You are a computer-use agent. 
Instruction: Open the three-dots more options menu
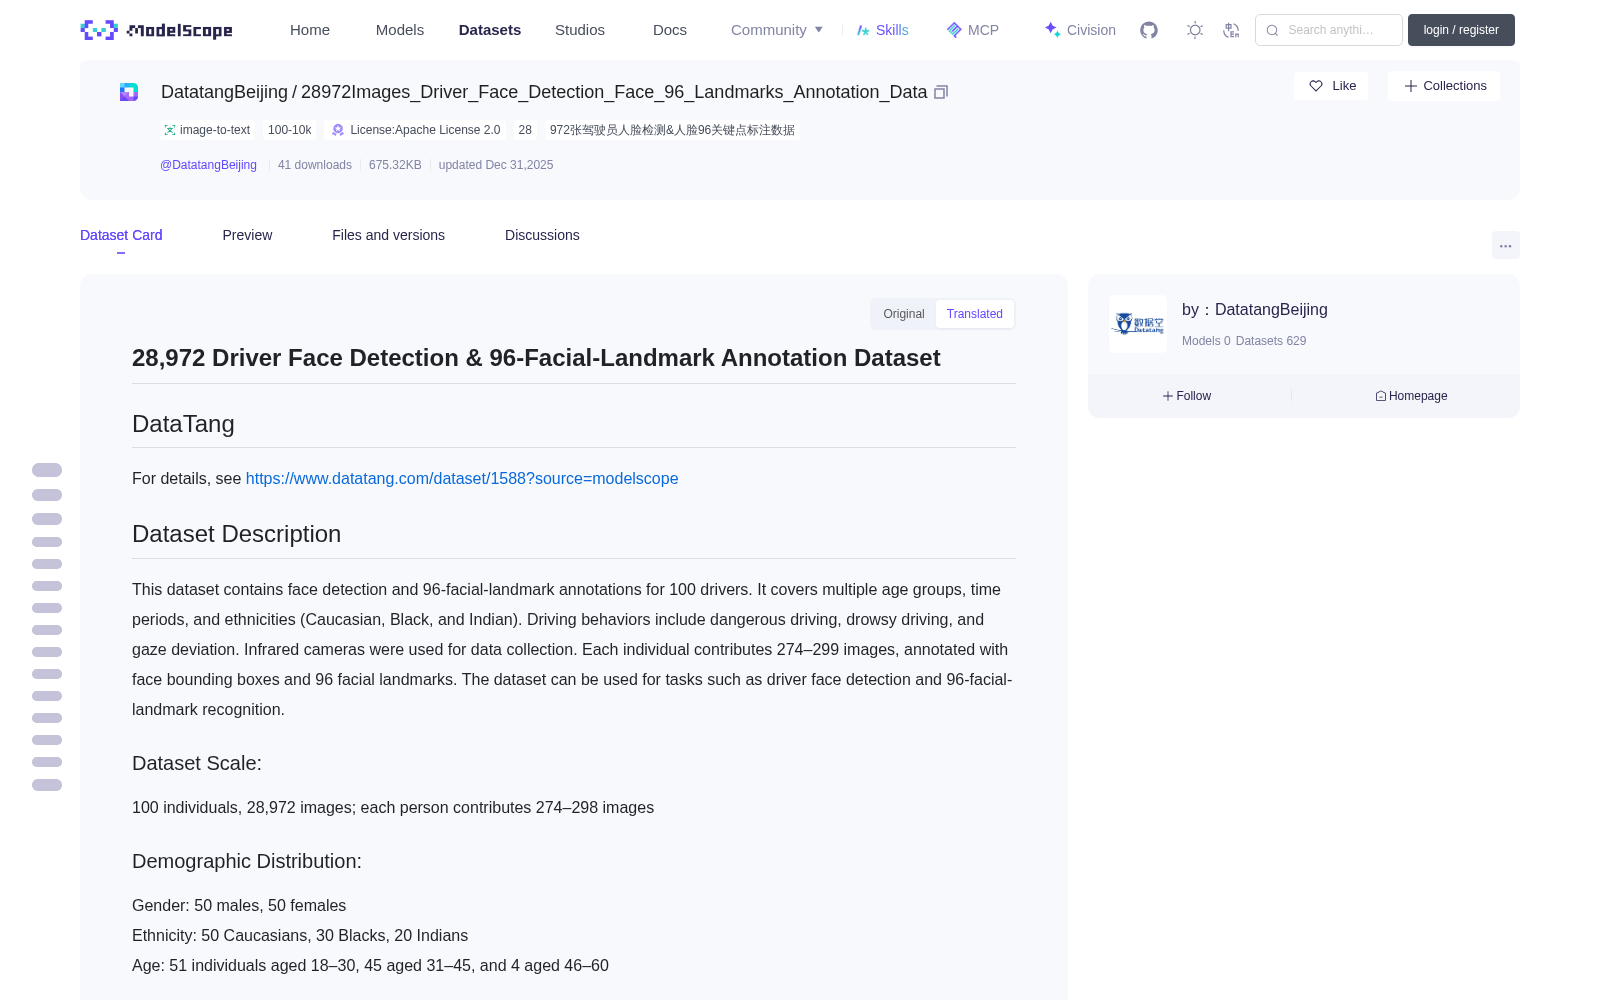point(1505,245)
